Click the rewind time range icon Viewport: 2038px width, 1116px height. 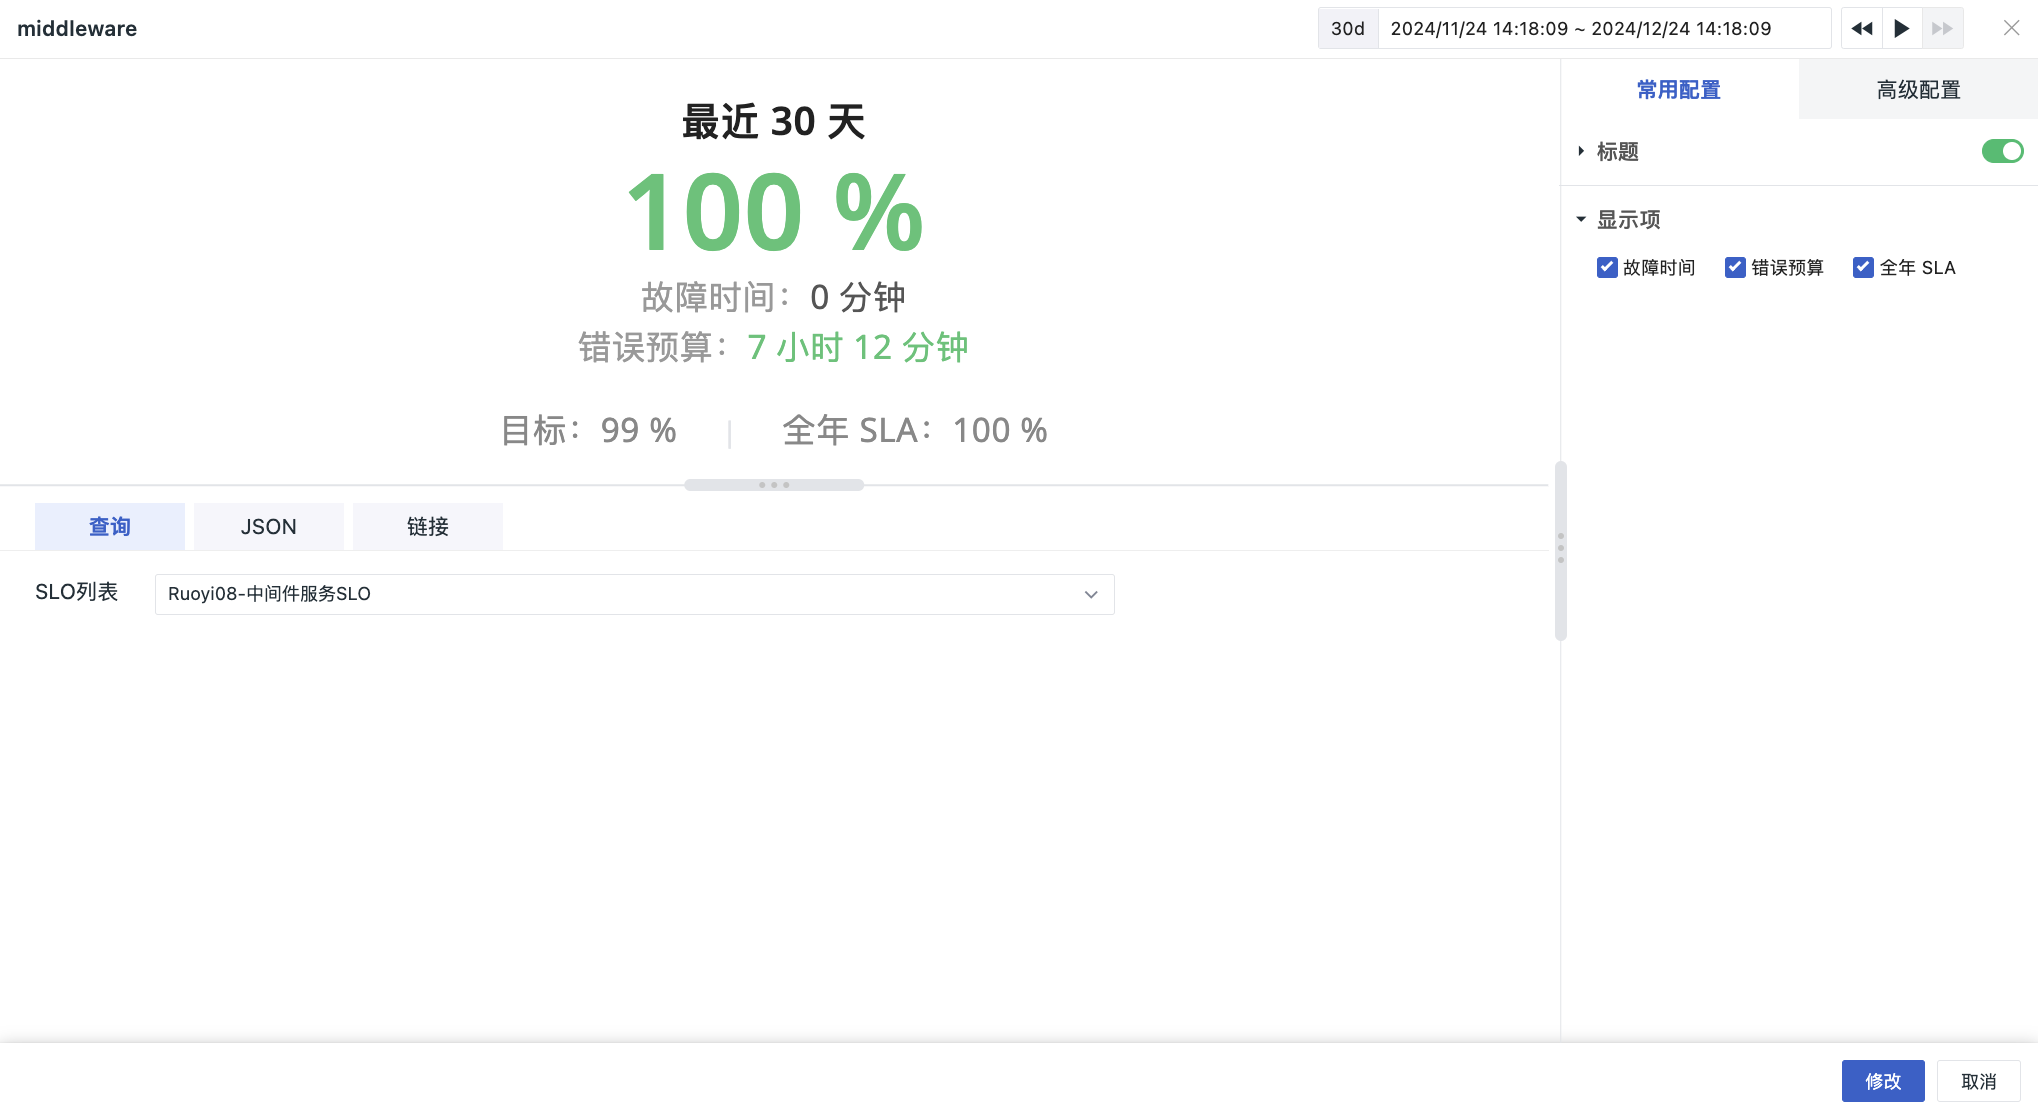coord(1861,29)
